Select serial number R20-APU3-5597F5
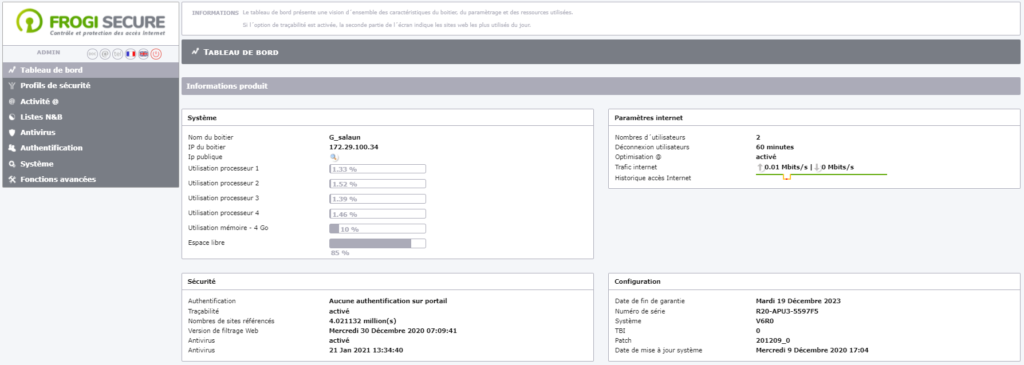Screen dimensions: 1024x365 tap(787, 311)
